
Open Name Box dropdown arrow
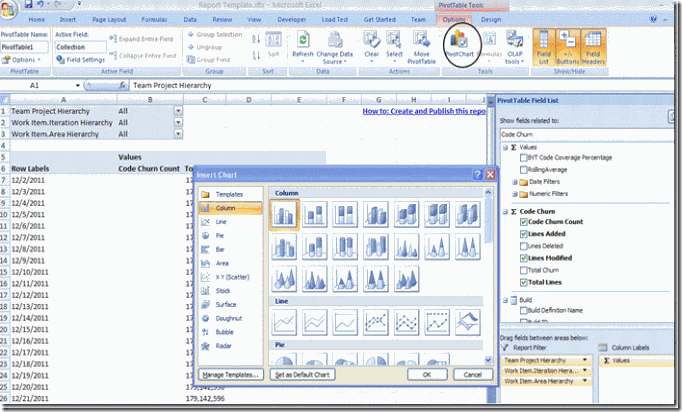(77, 86)
